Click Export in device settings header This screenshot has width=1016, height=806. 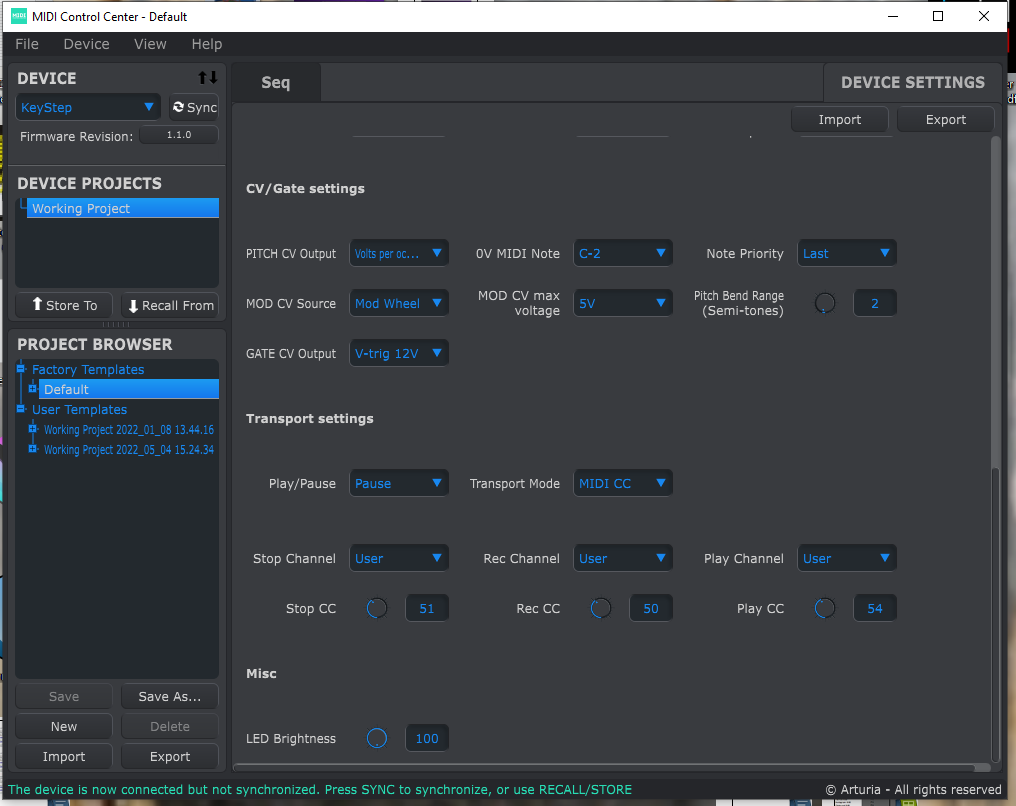[945, 120]
